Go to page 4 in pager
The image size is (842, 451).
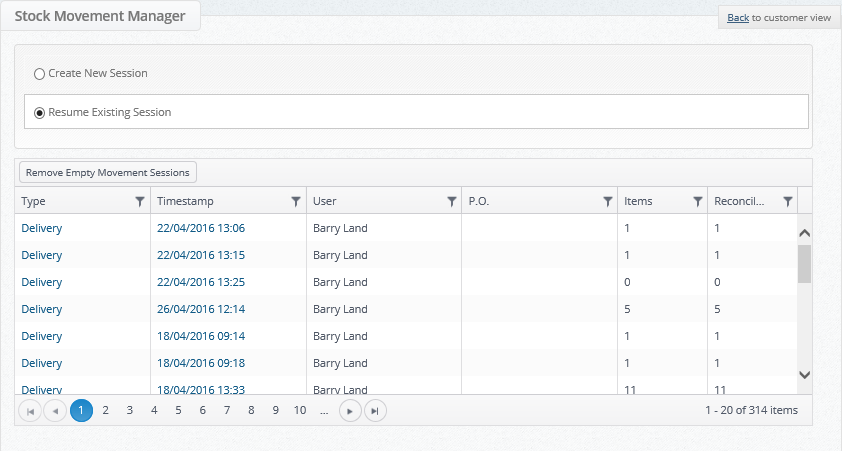[x=154, y=411]
